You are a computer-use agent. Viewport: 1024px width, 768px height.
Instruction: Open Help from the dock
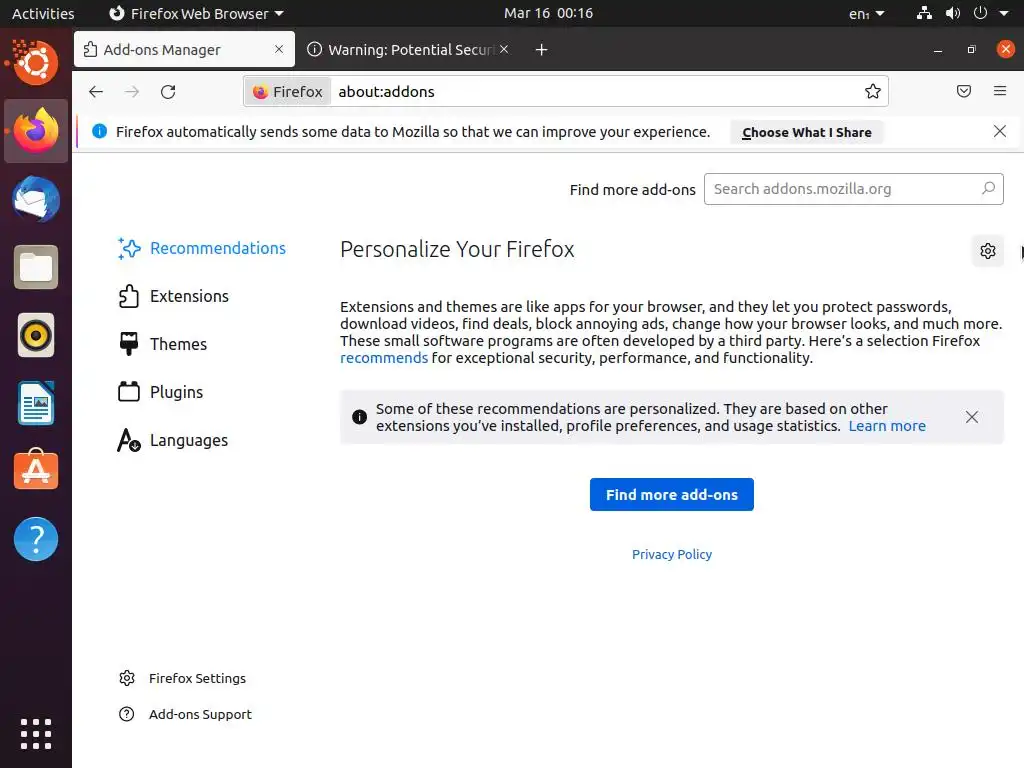click(x=36, y=539)
